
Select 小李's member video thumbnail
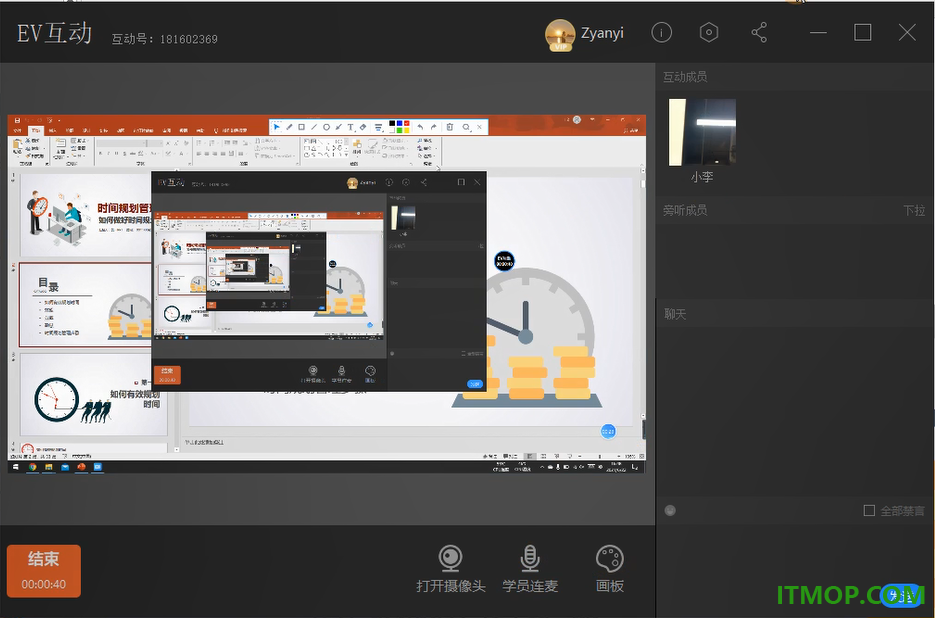point(702,132)
